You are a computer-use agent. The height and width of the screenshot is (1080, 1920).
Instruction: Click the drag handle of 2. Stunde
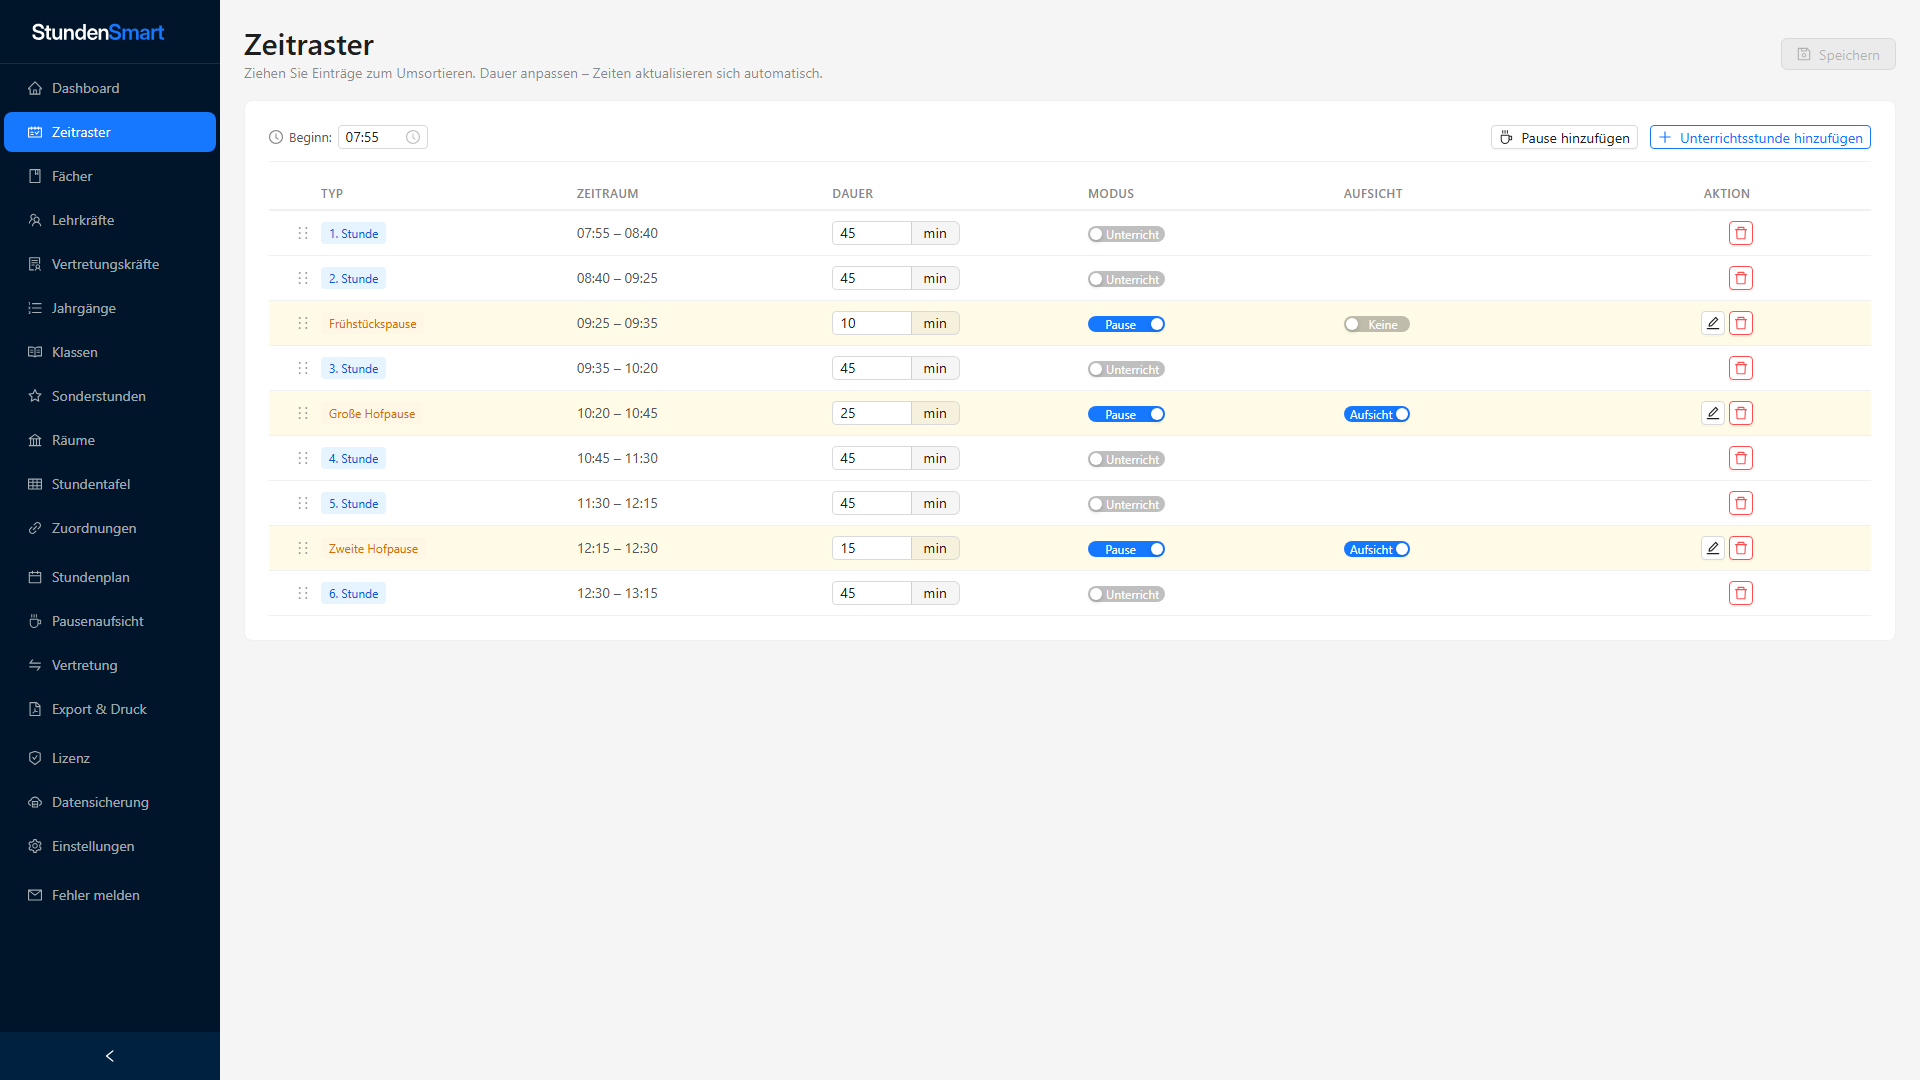pyautogui.click(x=303, y=278)
